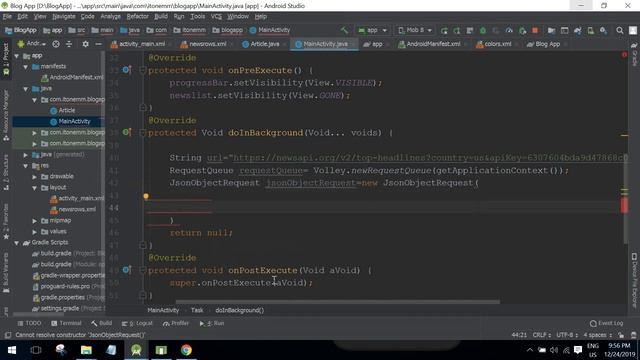Click the Profile app gauge icon
640x360 pixels.
tap(509, 31)
